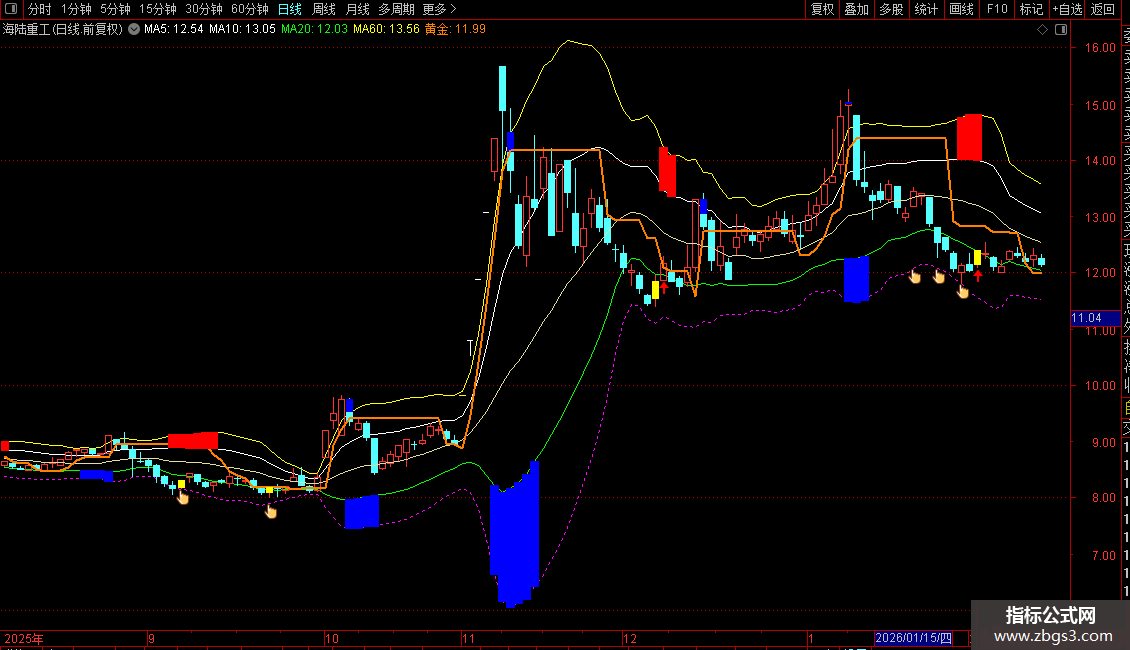Click month 10 on the time axis
The image size is (1130, 650).
tap(332, 638)
